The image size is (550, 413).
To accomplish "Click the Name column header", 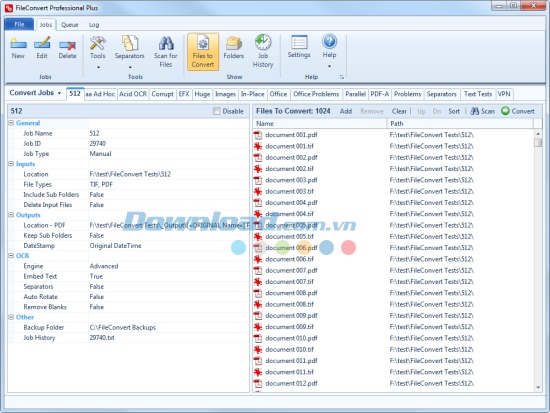I will click(x=320, y=124).
